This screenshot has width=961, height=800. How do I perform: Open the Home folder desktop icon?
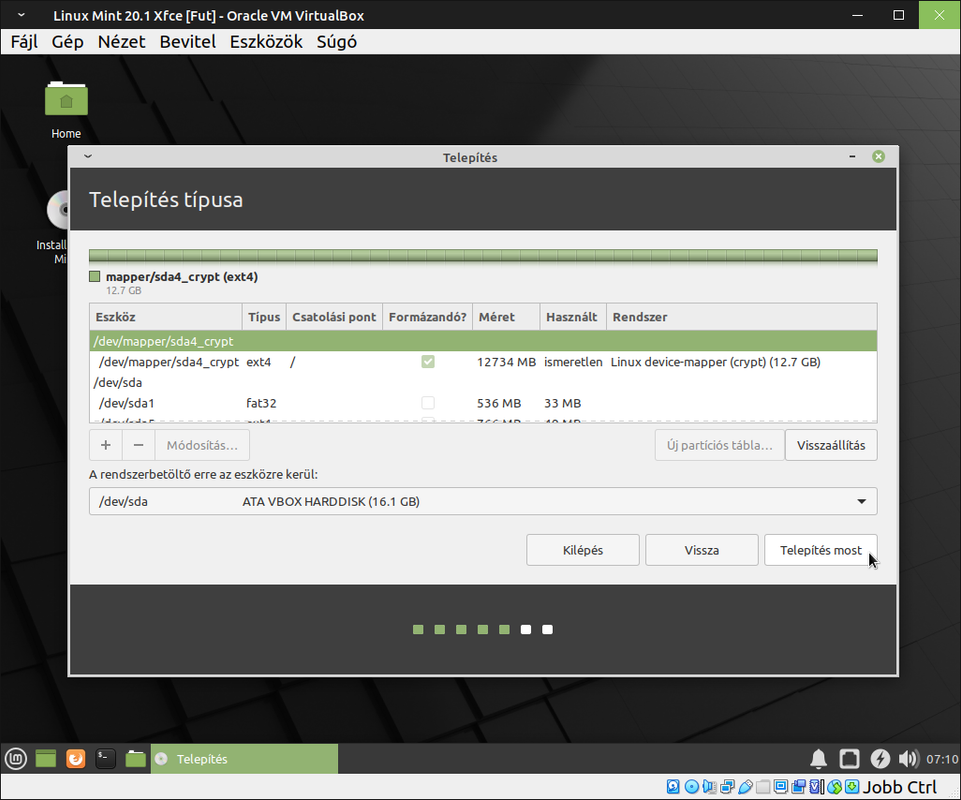[x=66, y=109]
